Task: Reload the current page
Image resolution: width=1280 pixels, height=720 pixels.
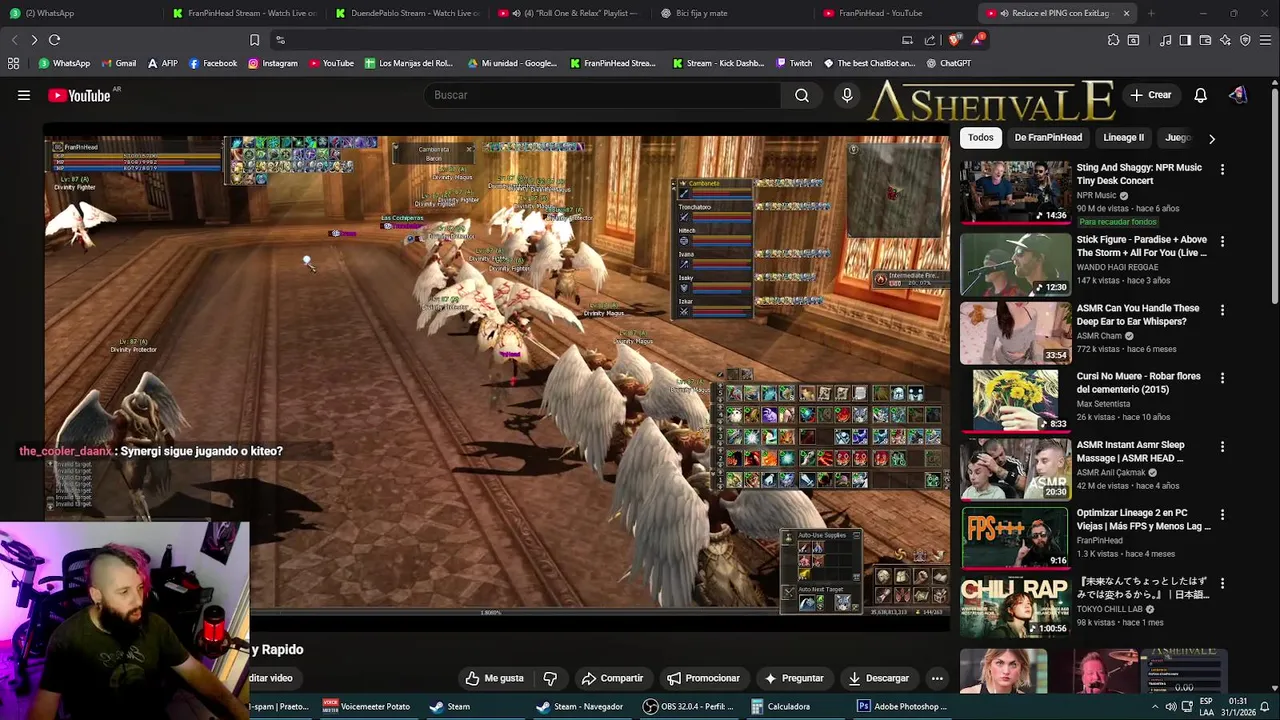Action: (x=54, y=40)
